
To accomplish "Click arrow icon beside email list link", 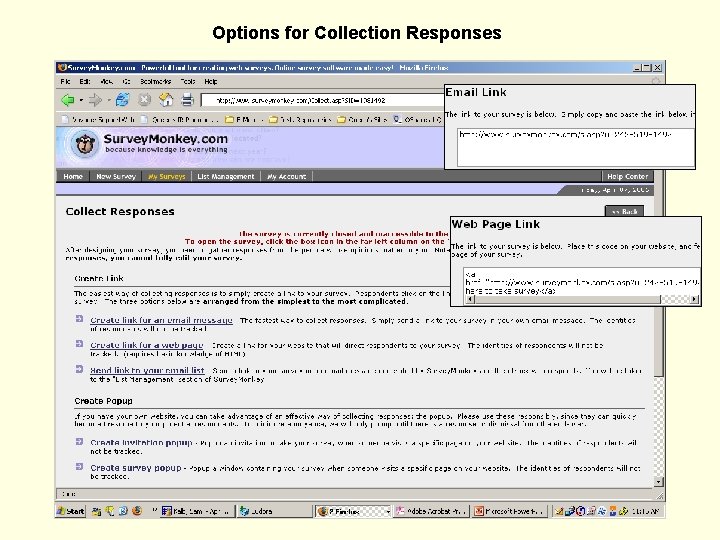I will pos(79,369).
